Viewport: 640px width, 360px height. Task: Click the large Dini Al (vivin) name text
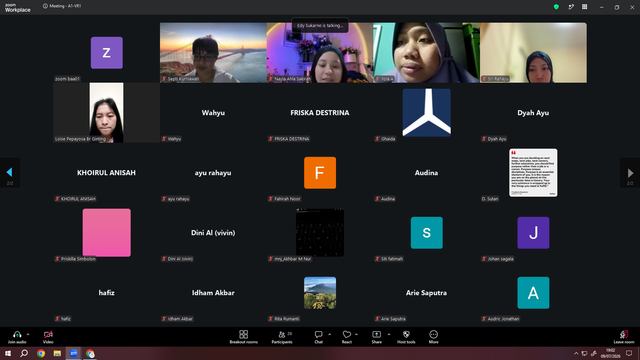(x=213, y=233)
